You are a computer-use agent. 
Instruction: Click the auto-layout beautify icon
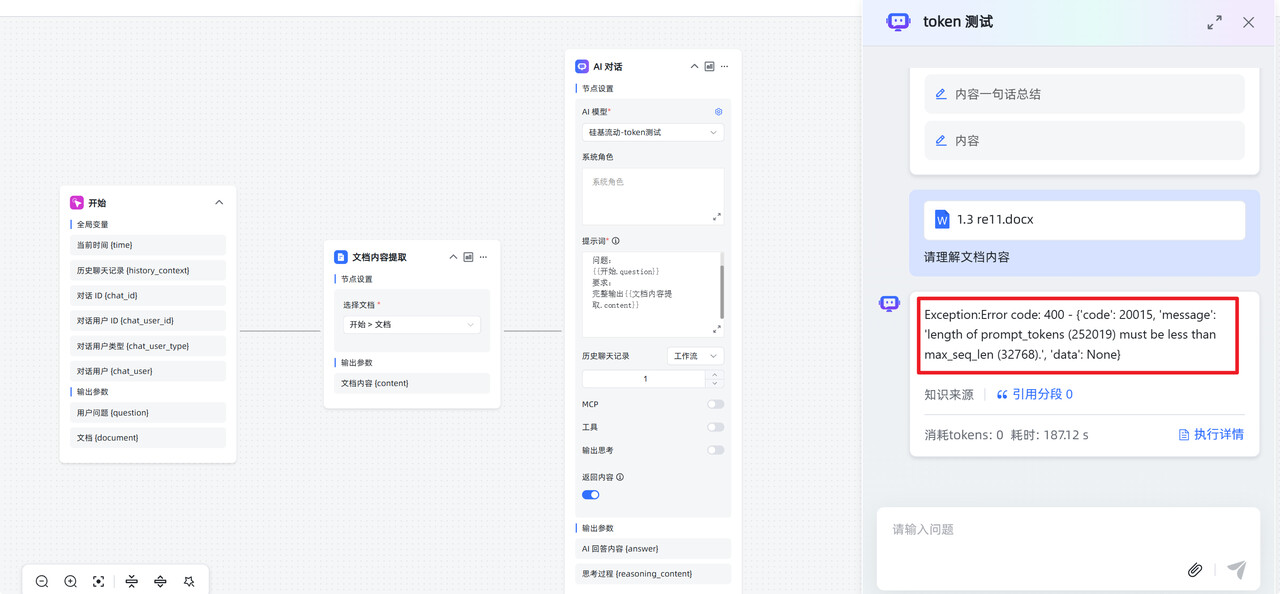click(x=189, y=581)
